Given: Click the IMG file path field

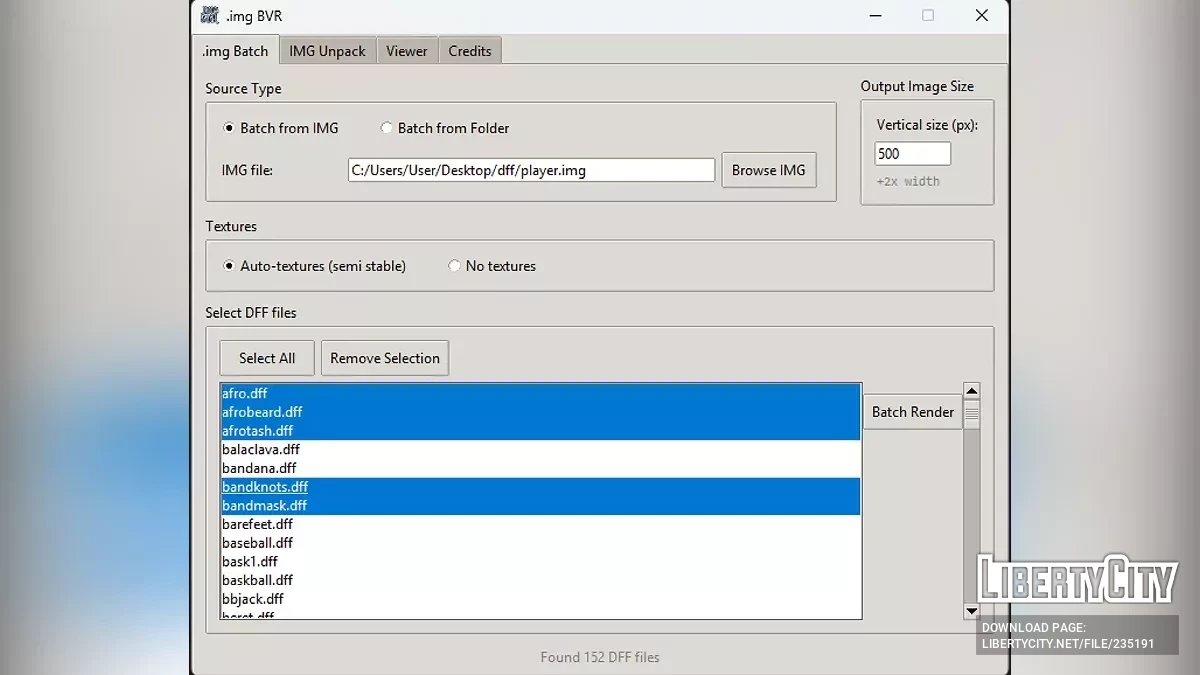Looking at the screenshot, I should (531, 170).
